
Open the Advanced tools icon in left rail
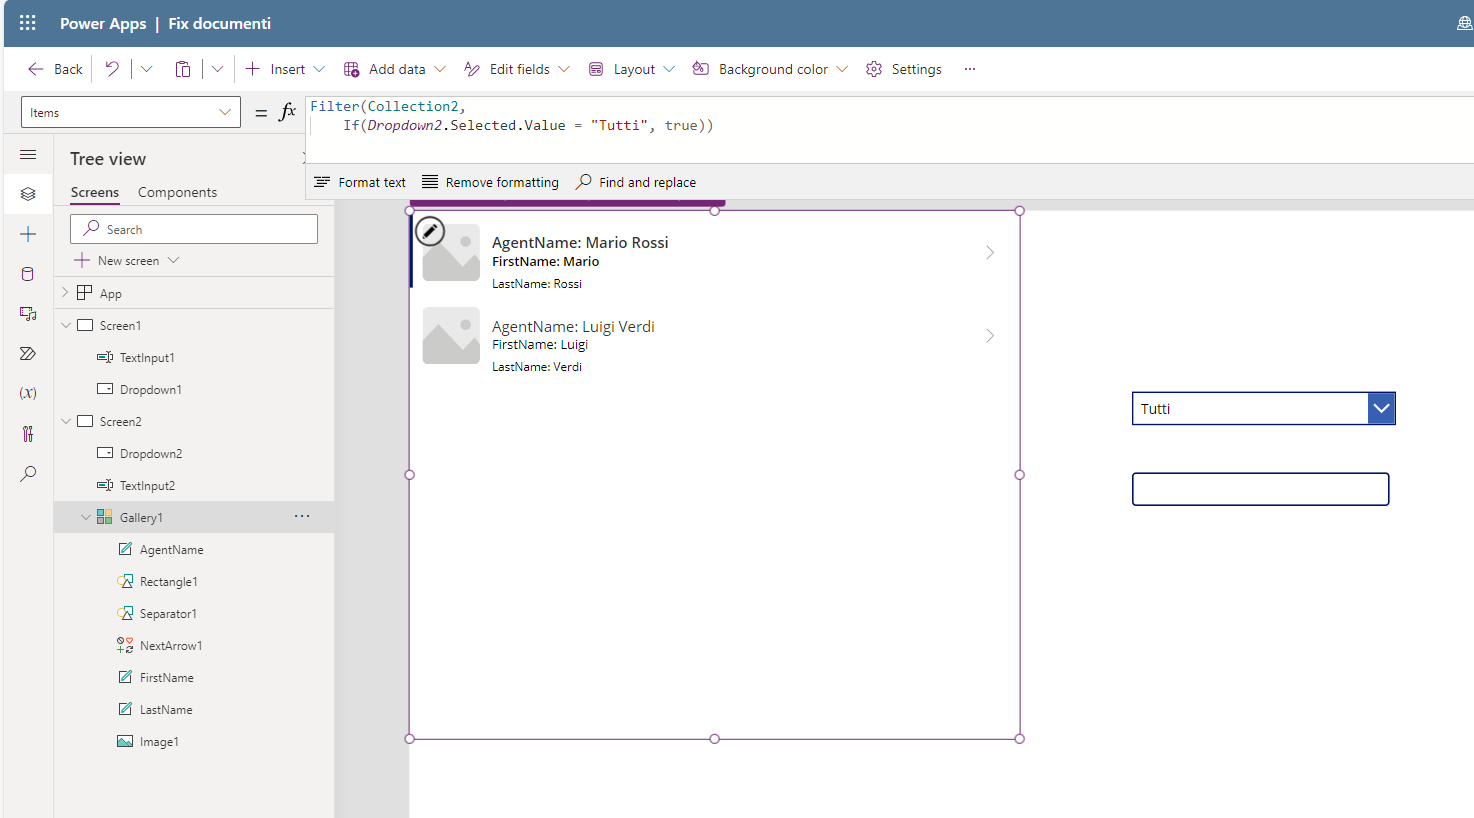pyautogui.click(x=27, y=433)
